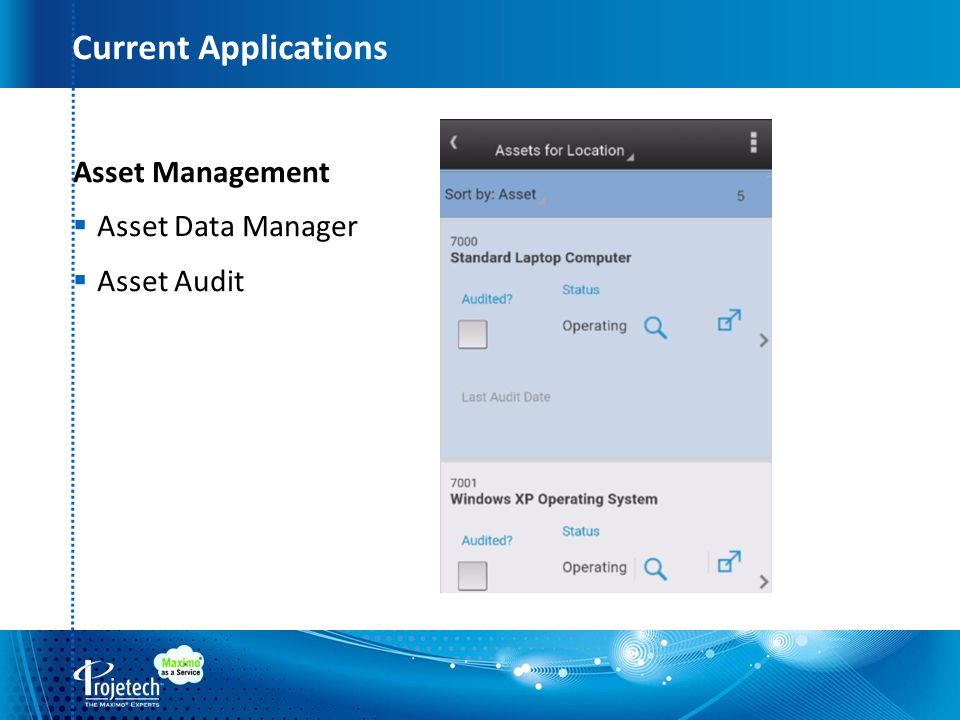960x720 pixels.
Task: Expand details chevron for asset 7001
Action: [x=763, y=582]
